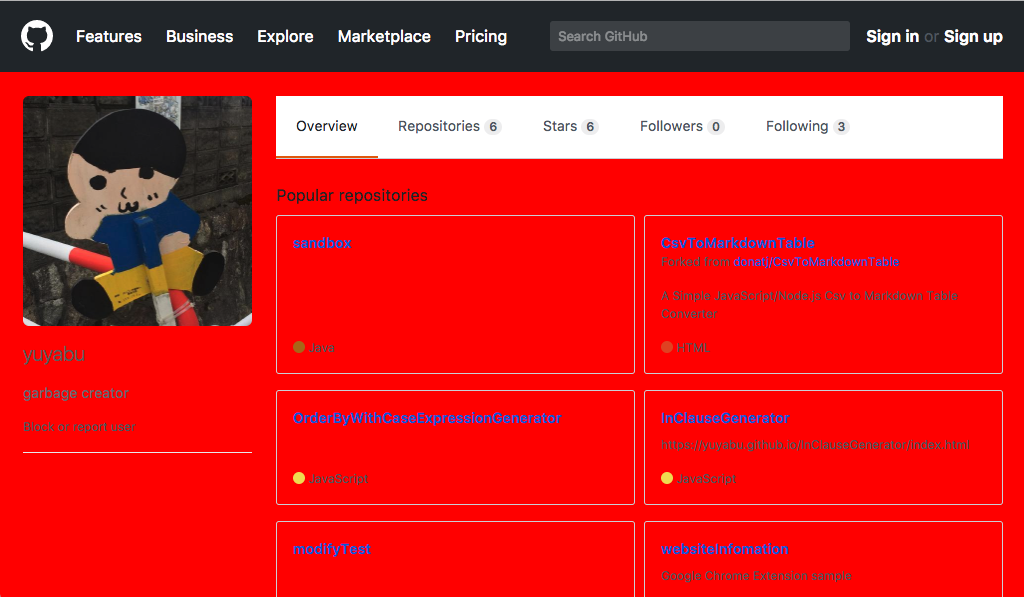
Task: Focus the Search GitHub field
Action: (699, 36)
